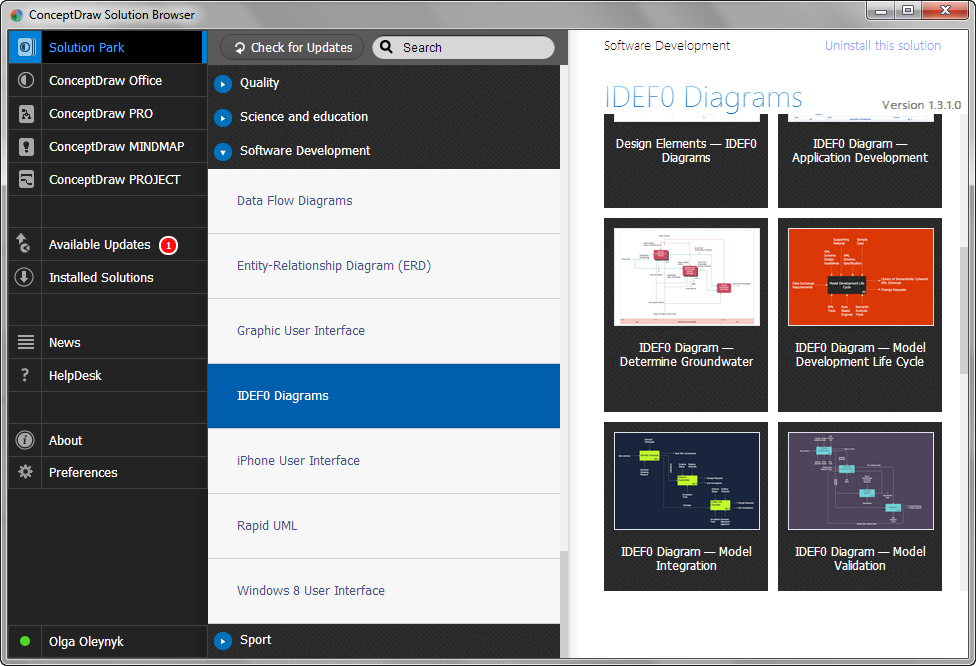Expand the Sport category
Image resolution: width=976 pixels, height=666 pixels.
pyautogui.click(x=223, y=640)
